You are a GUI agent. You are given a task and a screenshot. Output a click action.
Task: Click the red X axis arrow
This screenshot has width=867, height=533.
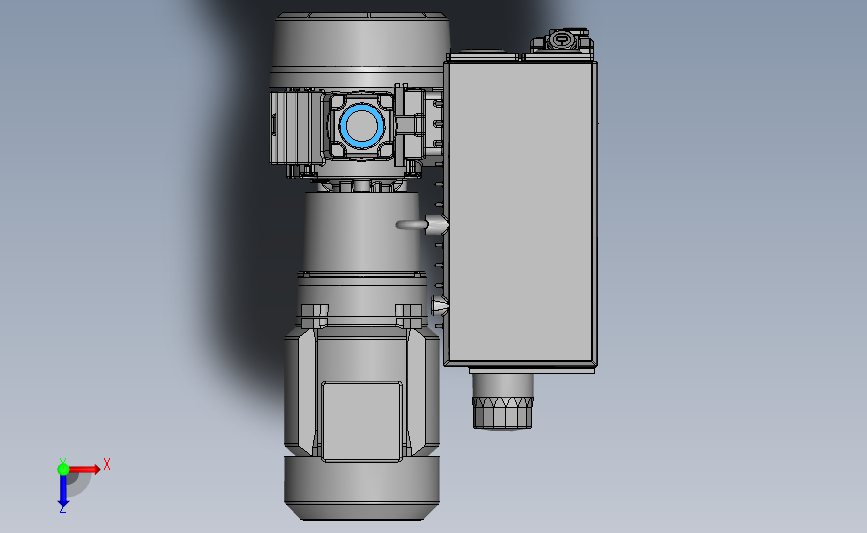click(x=85, y=469)
